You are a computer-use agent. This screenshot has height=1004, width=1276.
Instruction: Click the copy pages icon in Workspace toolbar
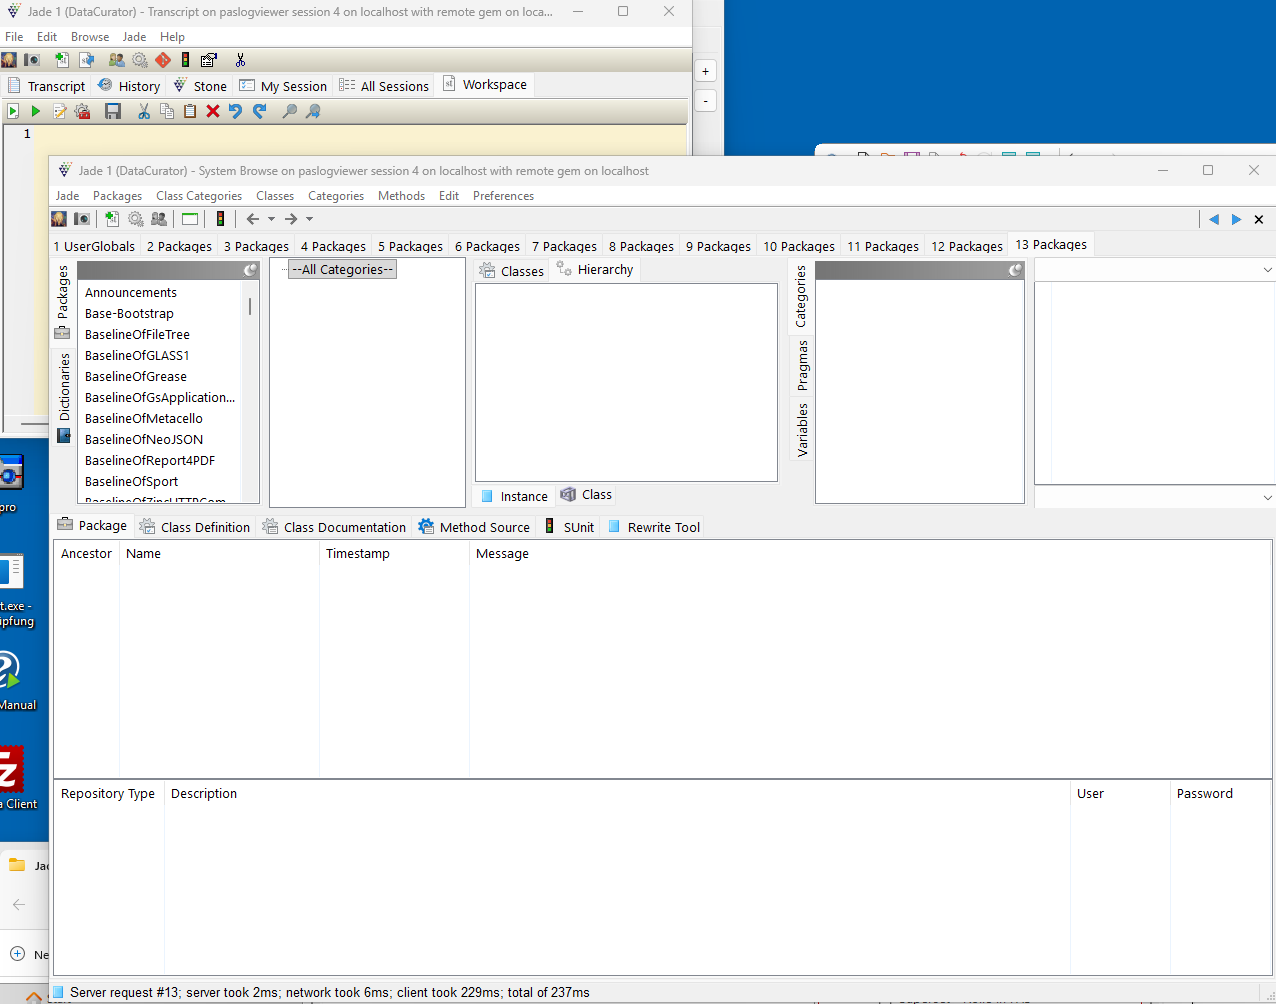click(167, 111)
